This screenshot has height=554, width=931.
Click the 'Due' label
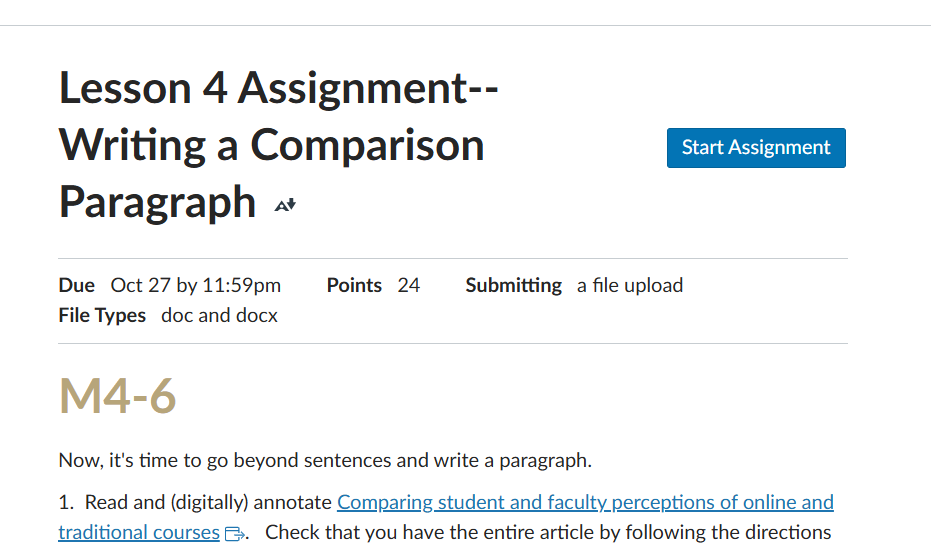(77, 285)
